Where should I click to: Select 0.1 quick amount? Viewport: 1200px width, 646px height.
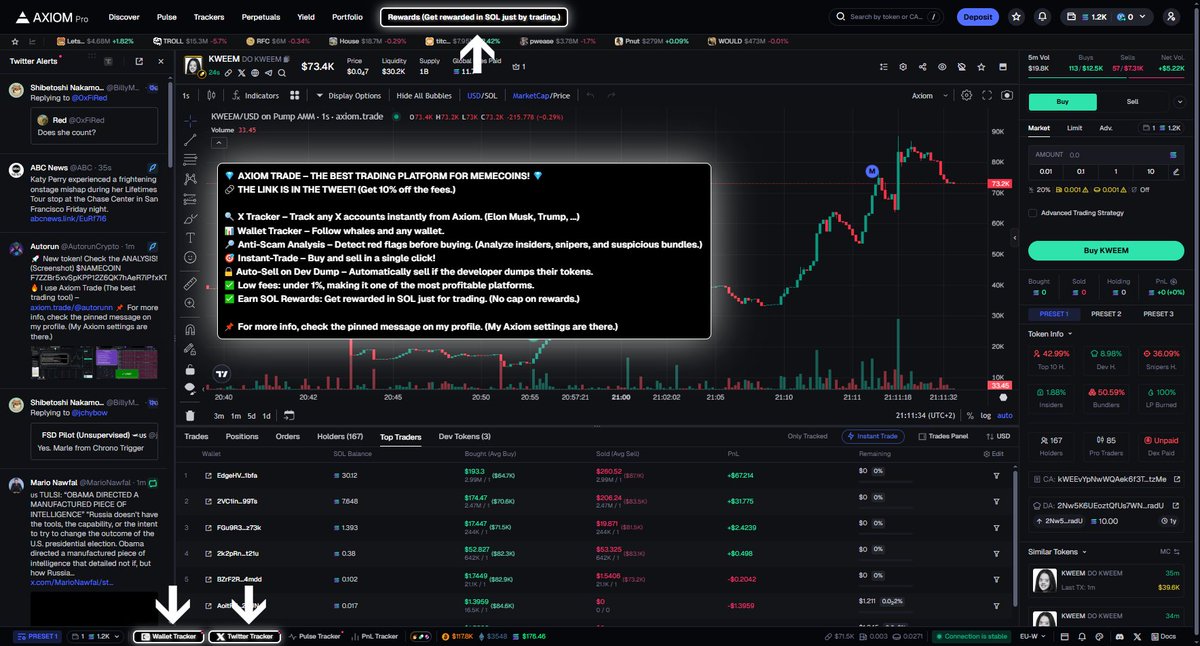pyautogui.click(x=1081, y=171)
